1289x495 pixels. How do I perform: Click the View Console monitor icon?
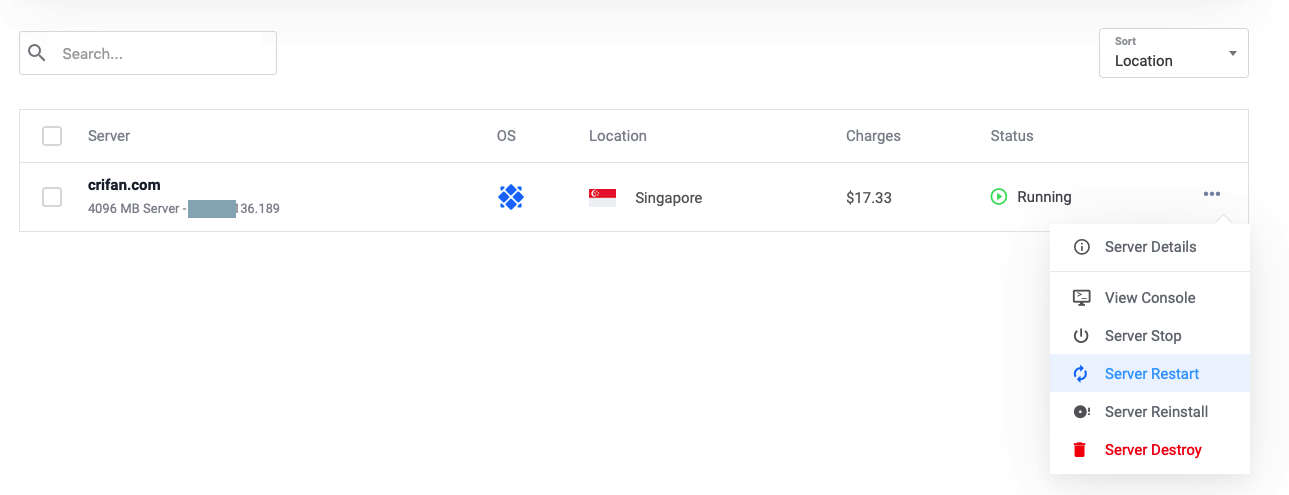tap(1081, 298)
